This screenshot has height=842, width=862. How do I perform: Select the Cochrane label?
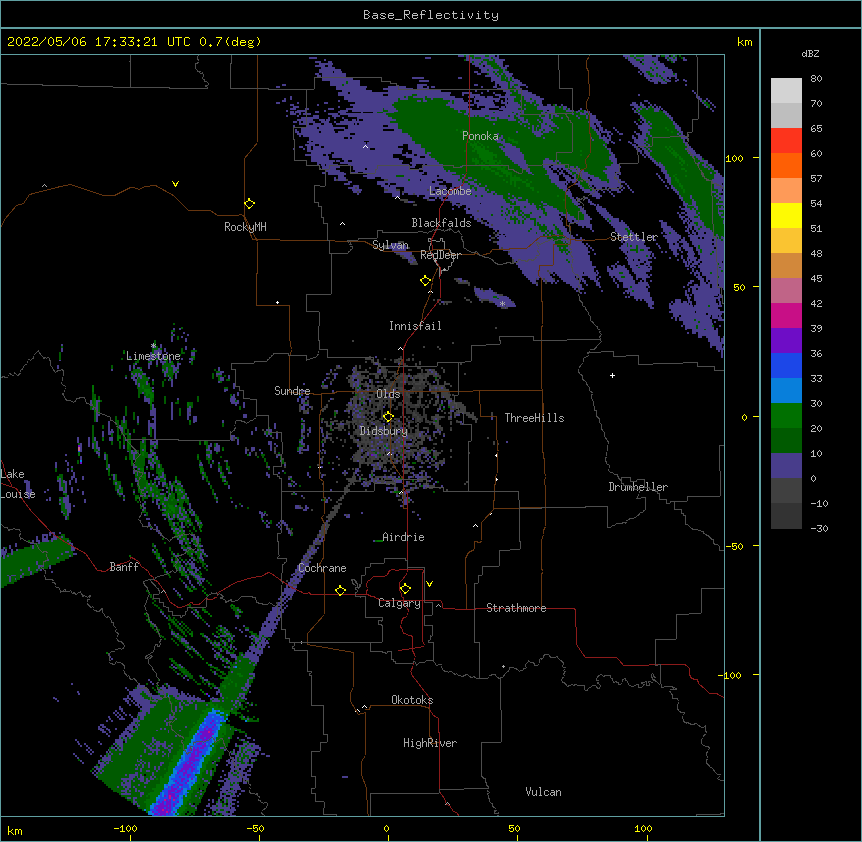322,568
